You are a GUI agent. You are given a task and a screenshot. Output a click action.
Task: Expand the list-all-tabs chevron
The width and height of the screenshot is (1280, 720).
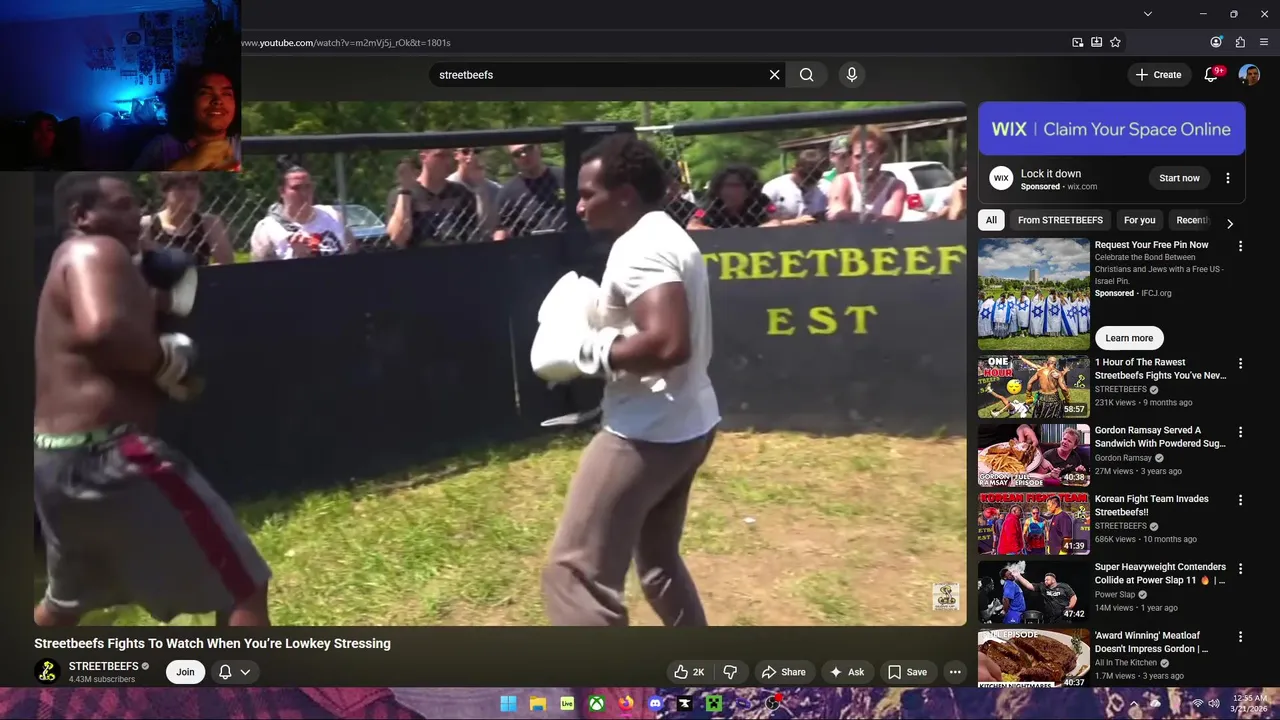point(1148,14)
